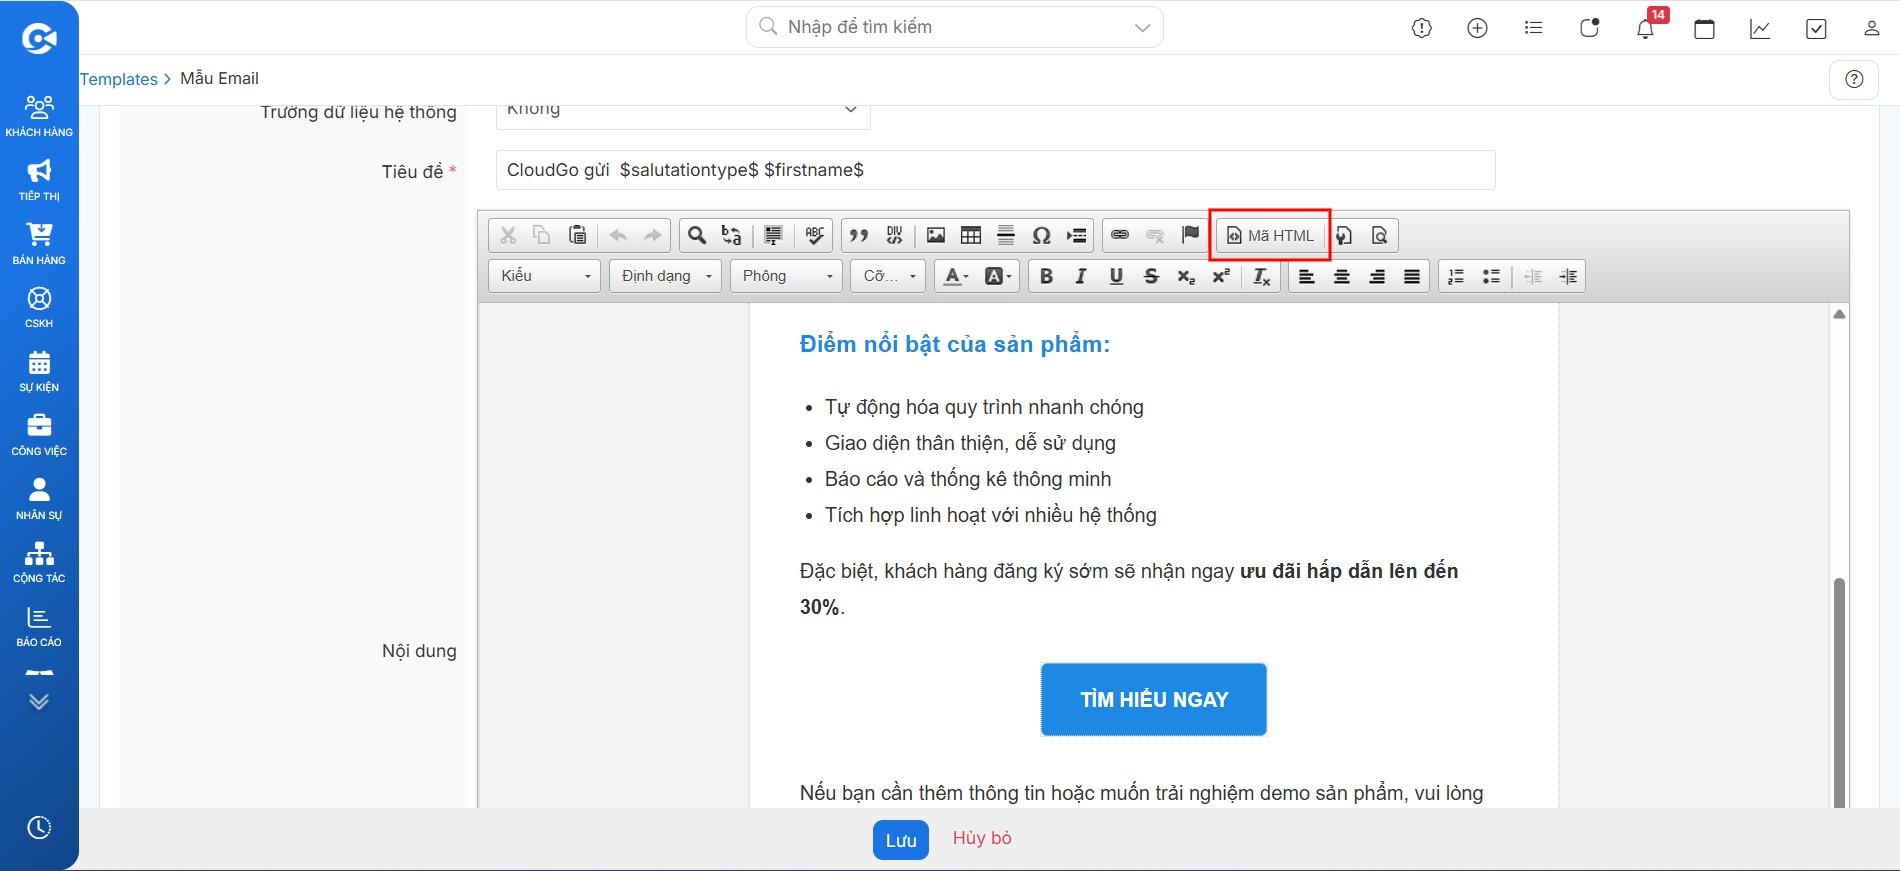Click the ABC spell check icon
The height and width of the screenshot is (871, 1900).
tap(815, 235)
